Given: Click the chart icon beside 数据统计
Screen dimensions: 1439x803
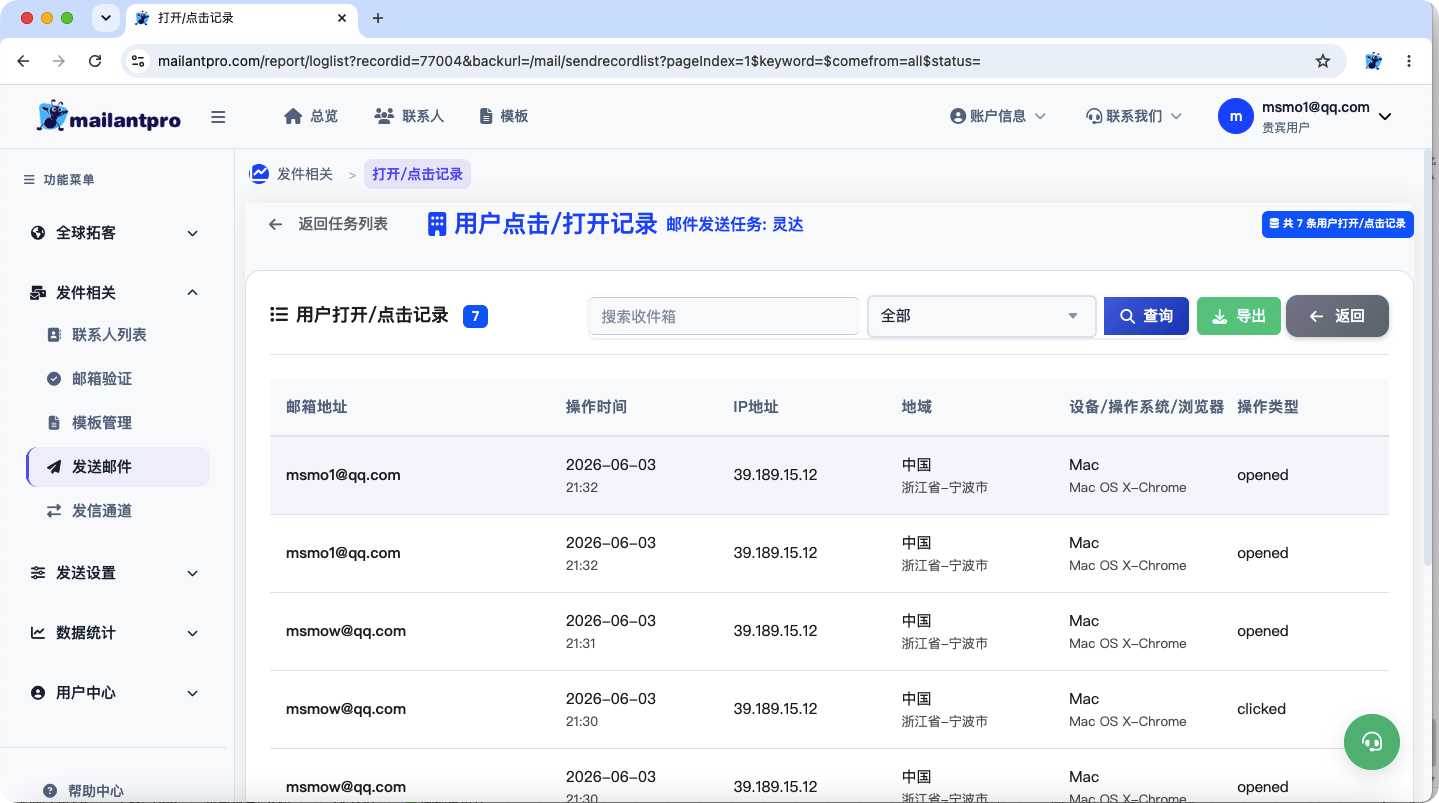Looking at the screenshot, I should pos(38,633).
